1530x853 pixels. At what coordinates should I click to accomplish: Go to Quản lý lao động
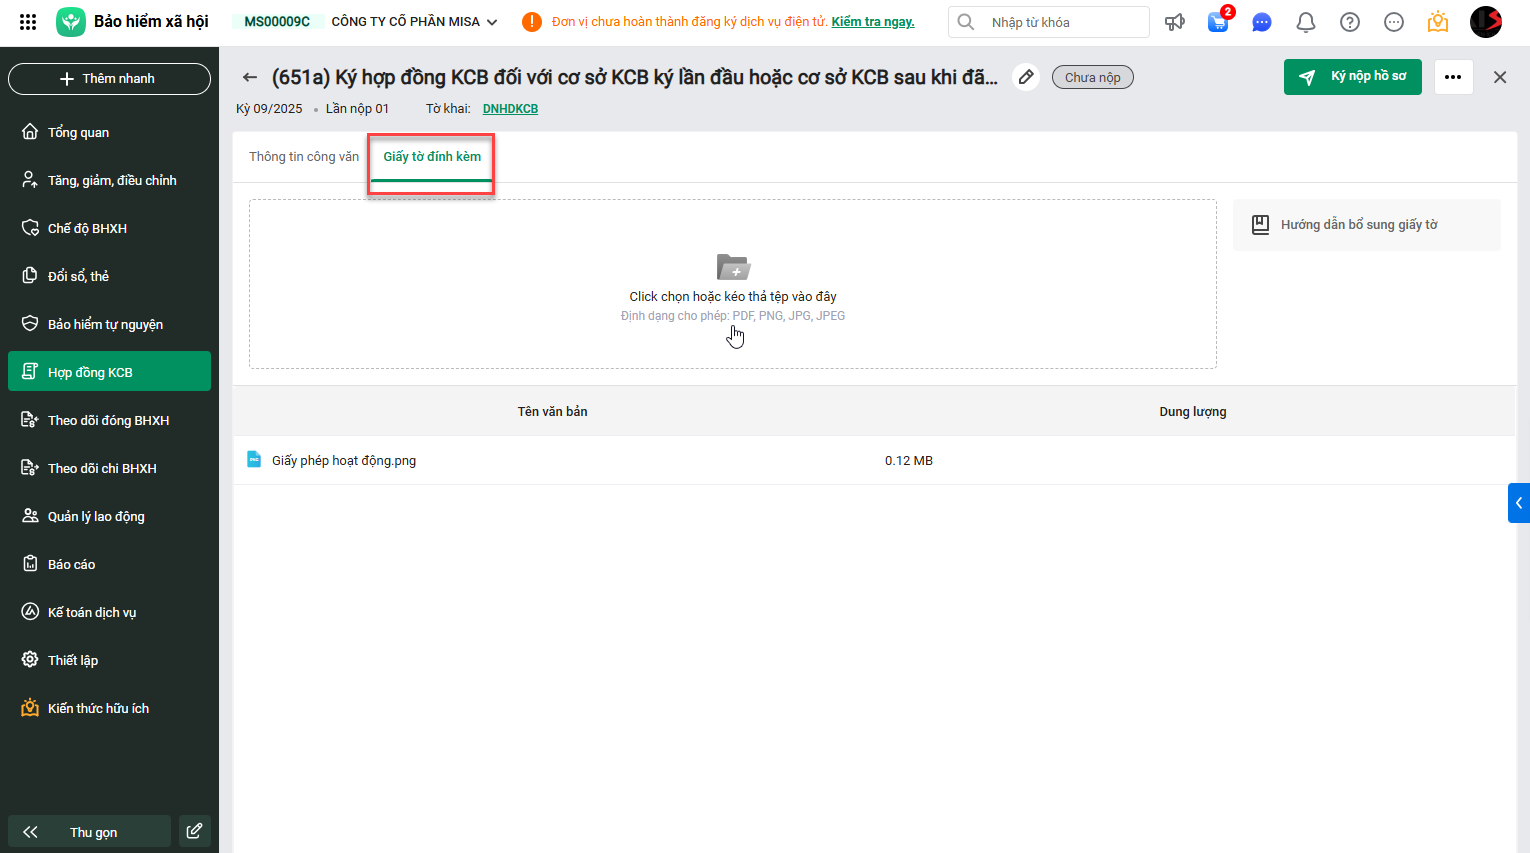pyautogui.click(x=109, y=516)
